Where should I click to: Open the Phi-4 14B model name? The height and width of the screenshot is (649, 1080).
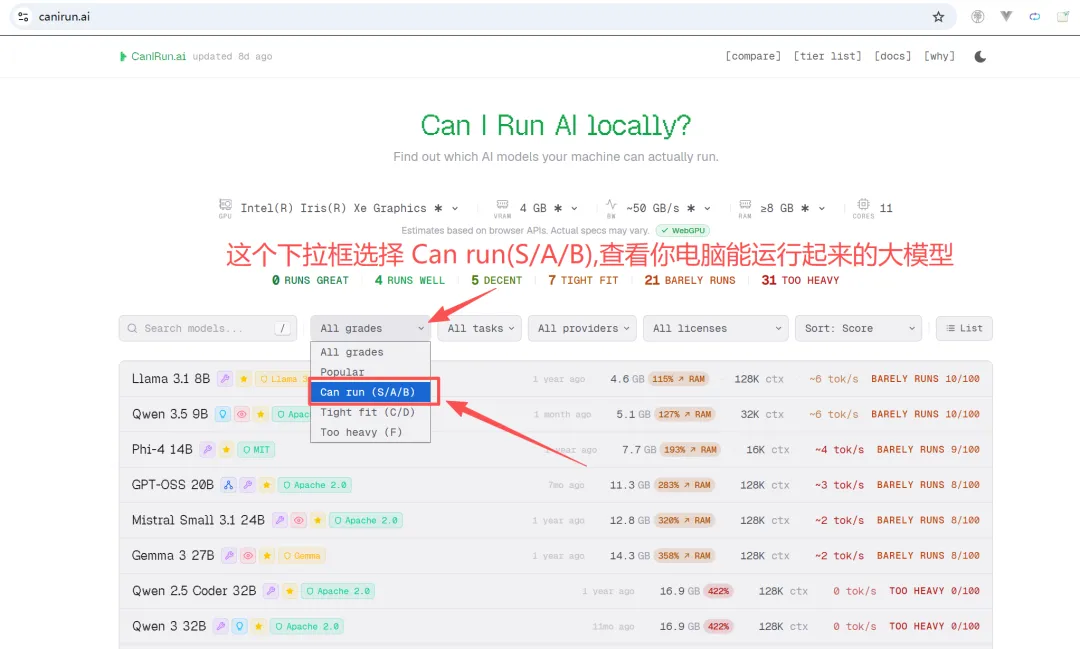[x=162, y=450]
